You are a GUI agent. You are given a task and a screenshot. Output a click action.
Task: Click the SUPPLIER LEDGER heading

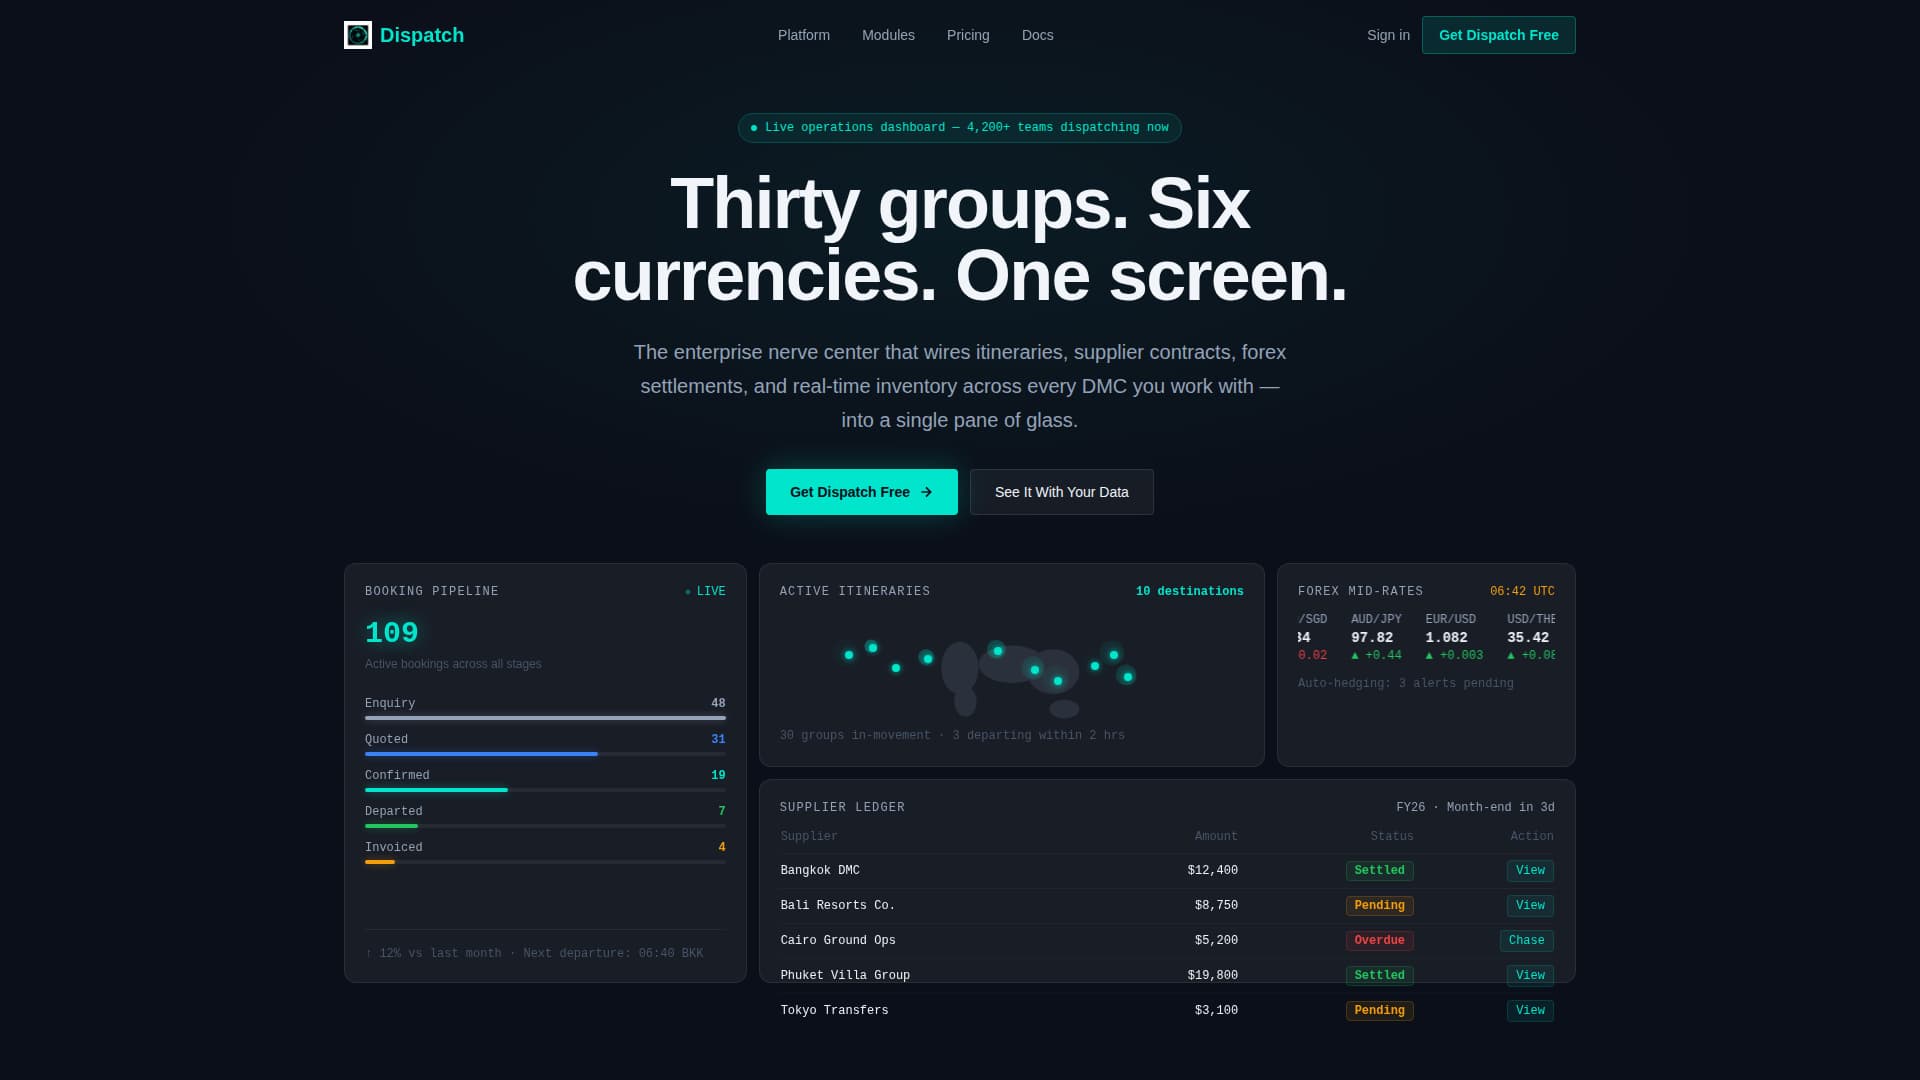842,808
